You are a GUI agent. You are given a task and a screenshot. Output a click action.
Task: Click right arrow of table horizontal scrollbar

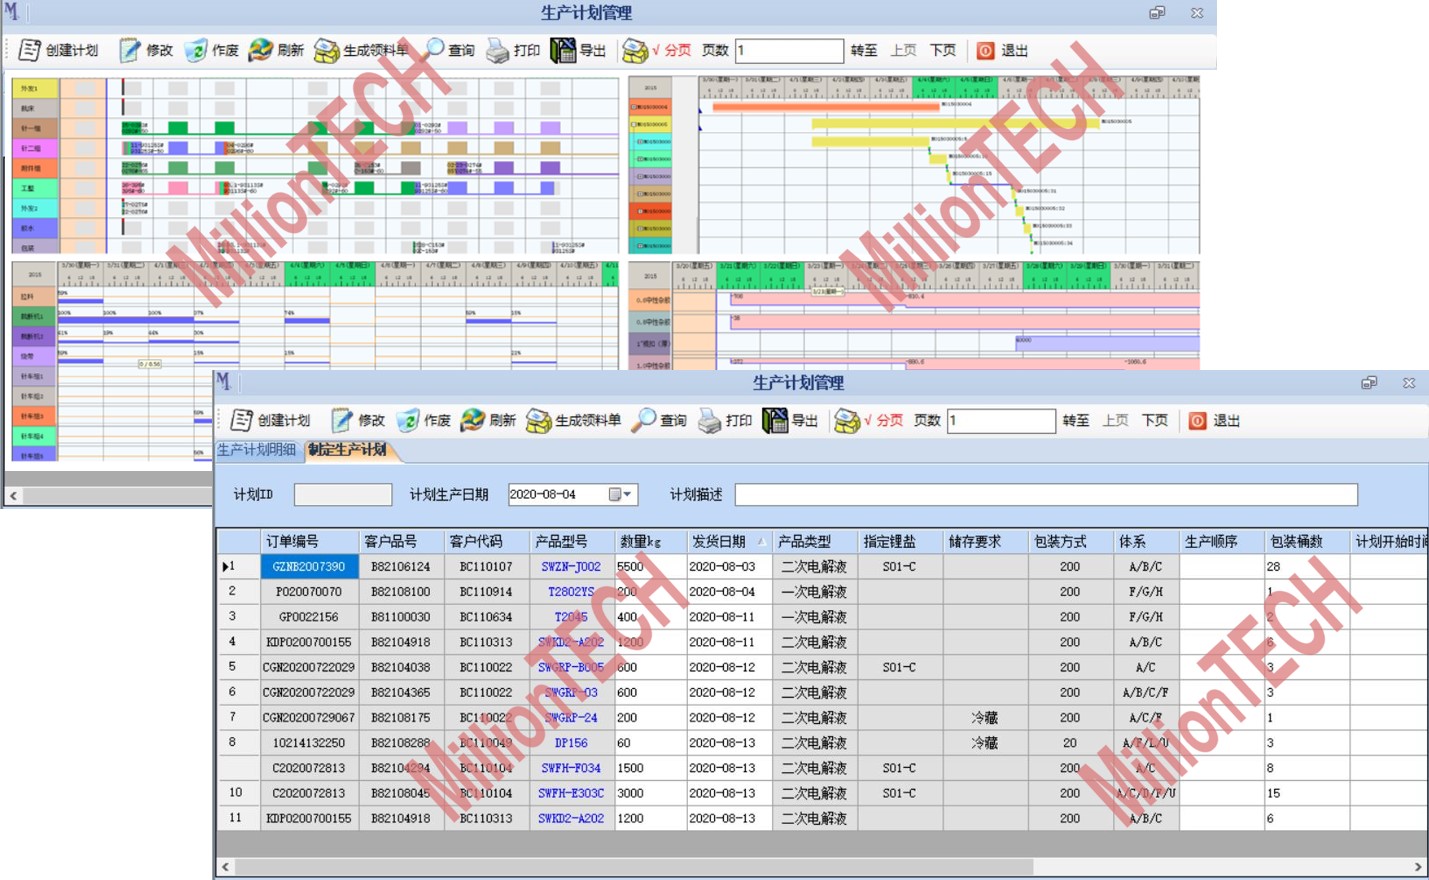pos(1418,867)
